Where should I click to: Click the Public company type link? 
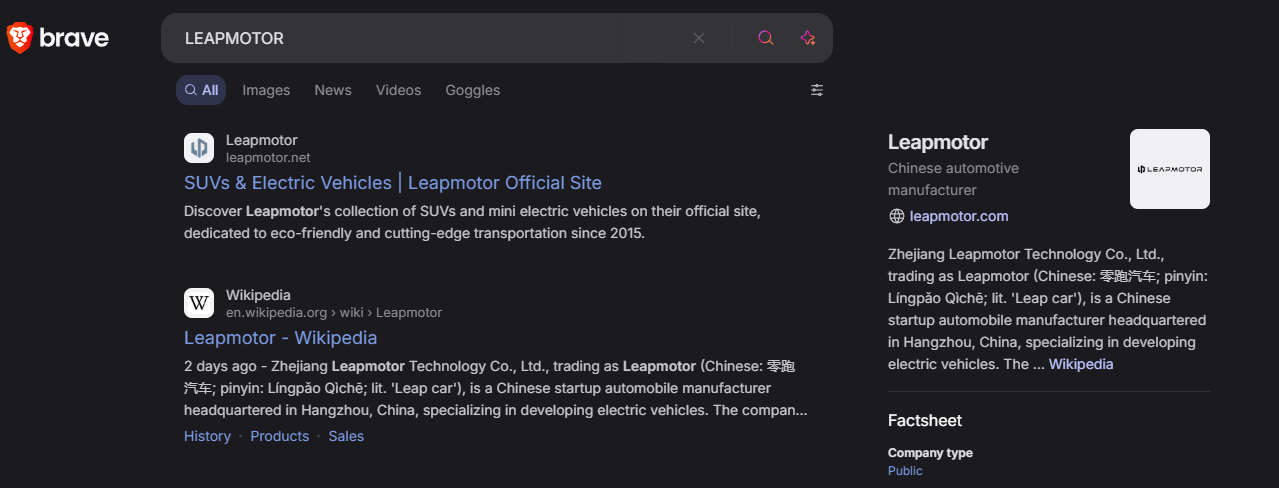point(905,471)
